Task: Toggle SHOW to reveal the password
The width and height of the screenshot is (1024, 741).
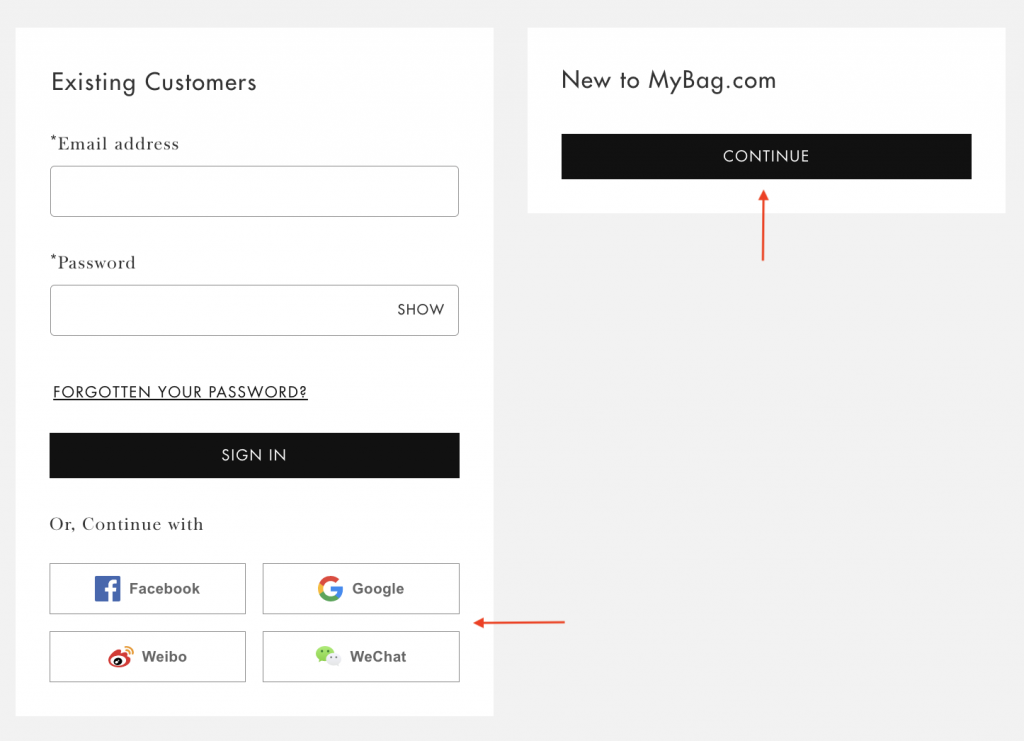Action: pyautogui.click(x=420, y=310)
